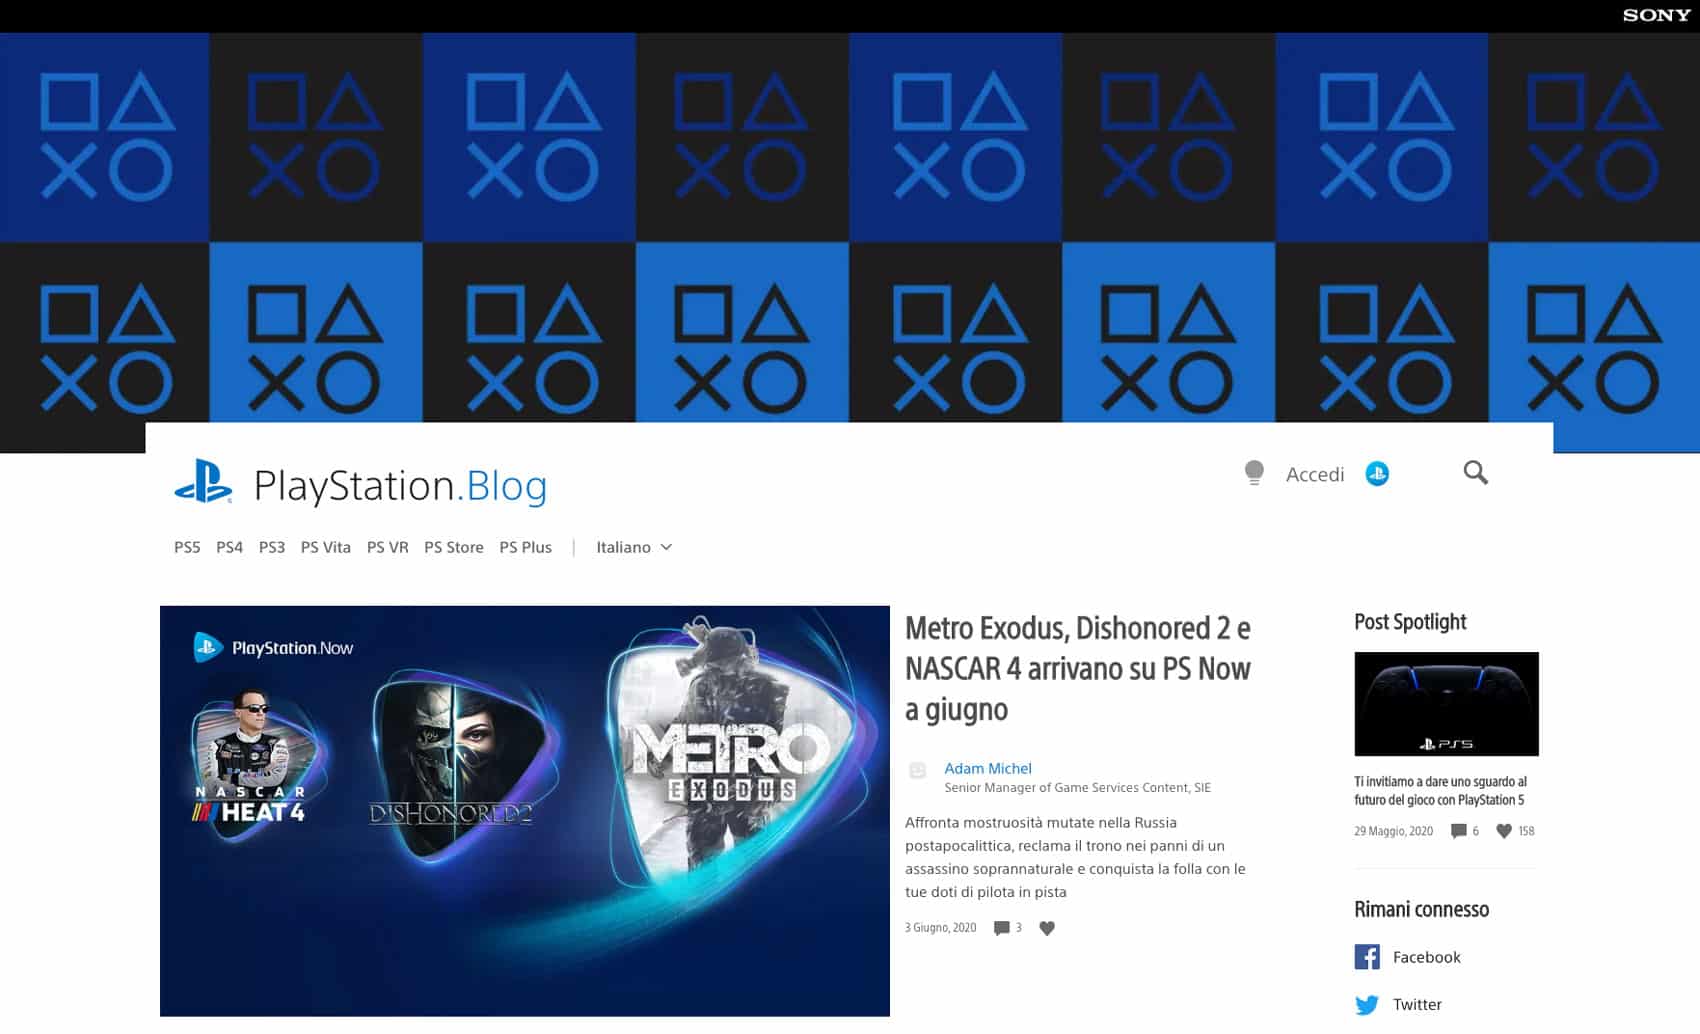Open the PS3 category
Image resolution: width=1700 pixels, height=1034 pixels.
tap(271, 547)
